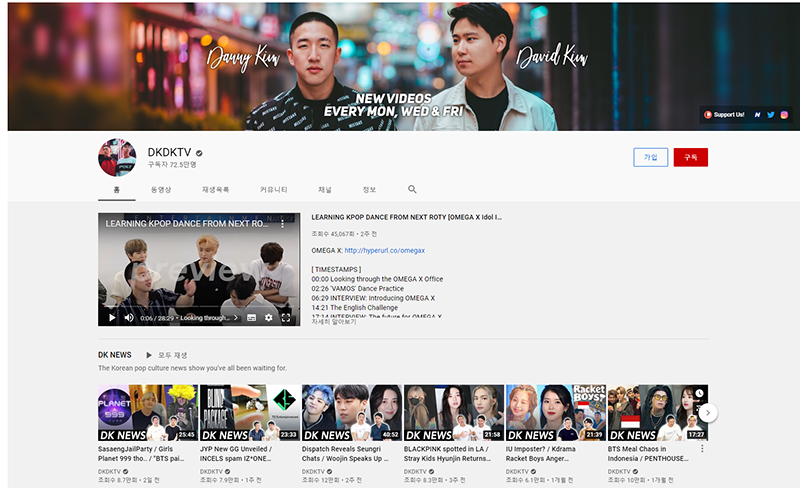Image resolution: width=800 pixels, height=488 pixels.
Task: Click the 14:21 The English Challenge timestamp
Action: (355, 308)
